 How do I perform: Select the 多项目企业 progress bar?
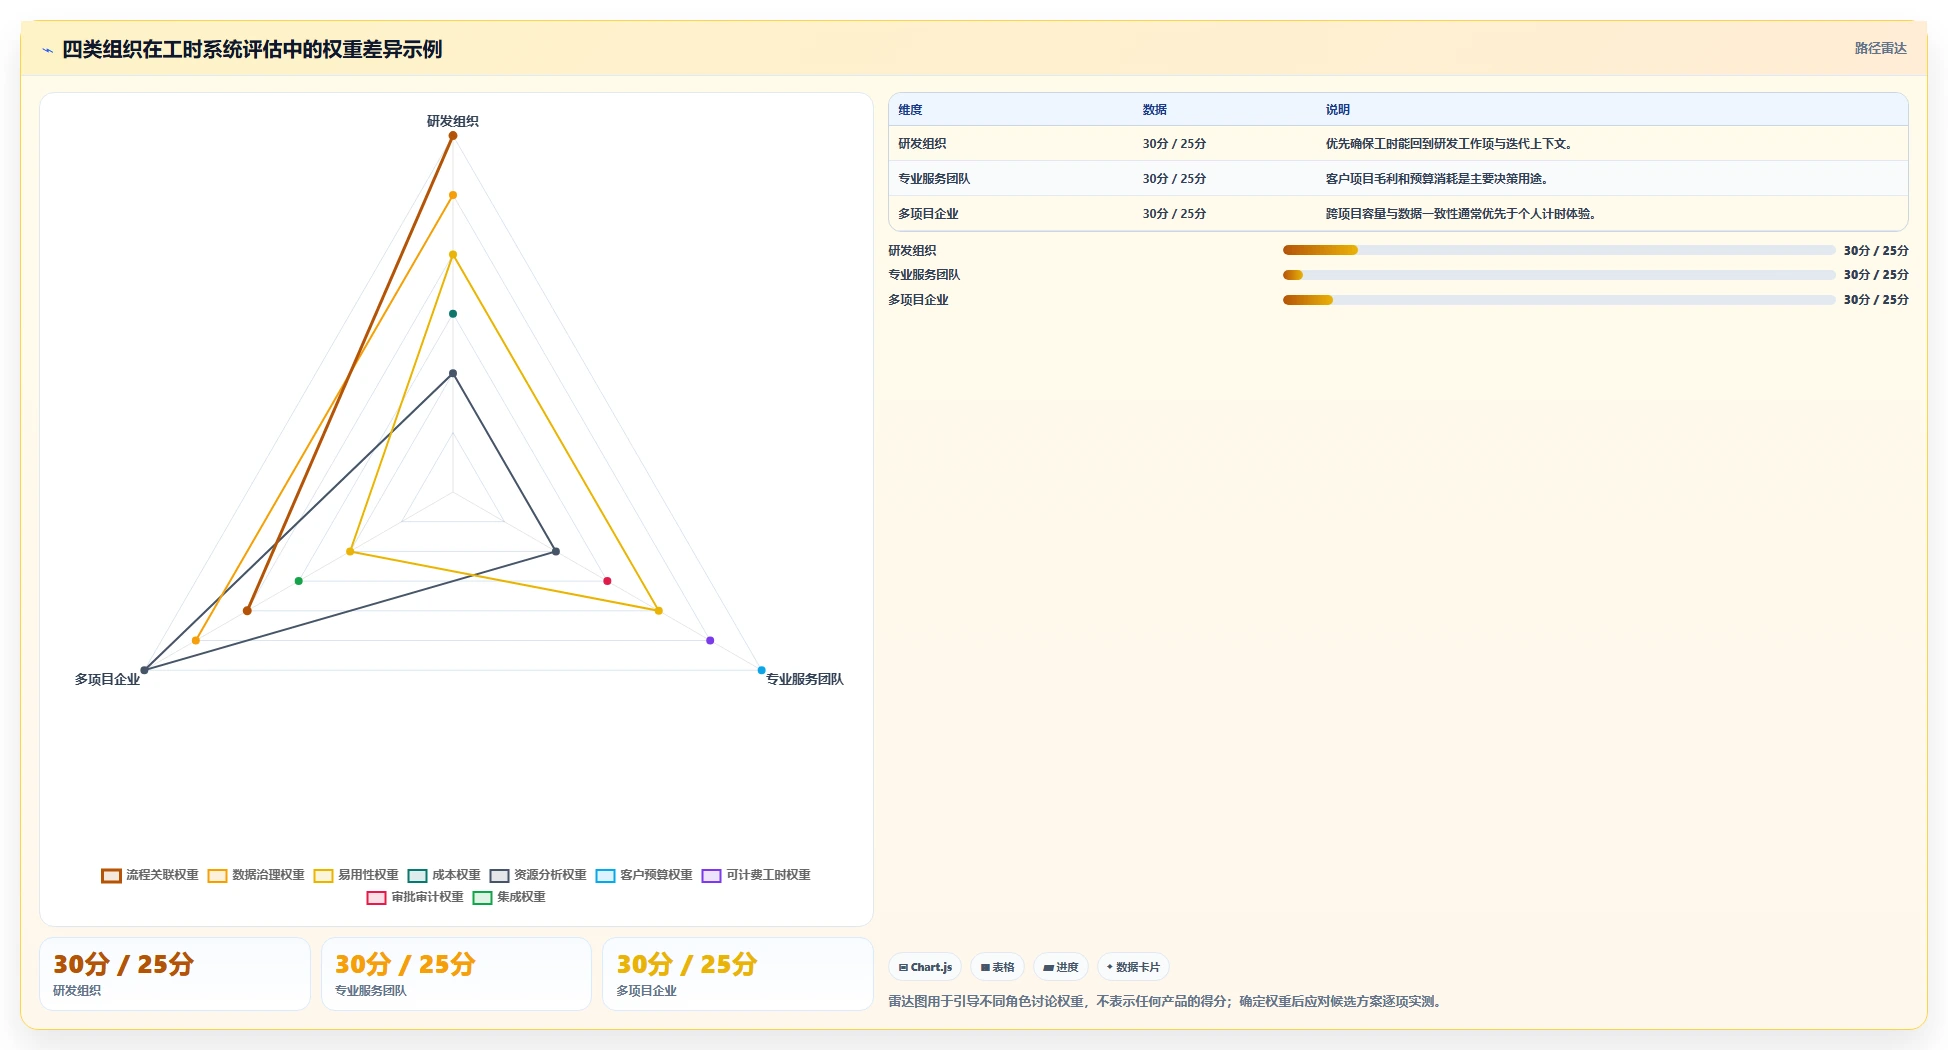click(1559, 300)
